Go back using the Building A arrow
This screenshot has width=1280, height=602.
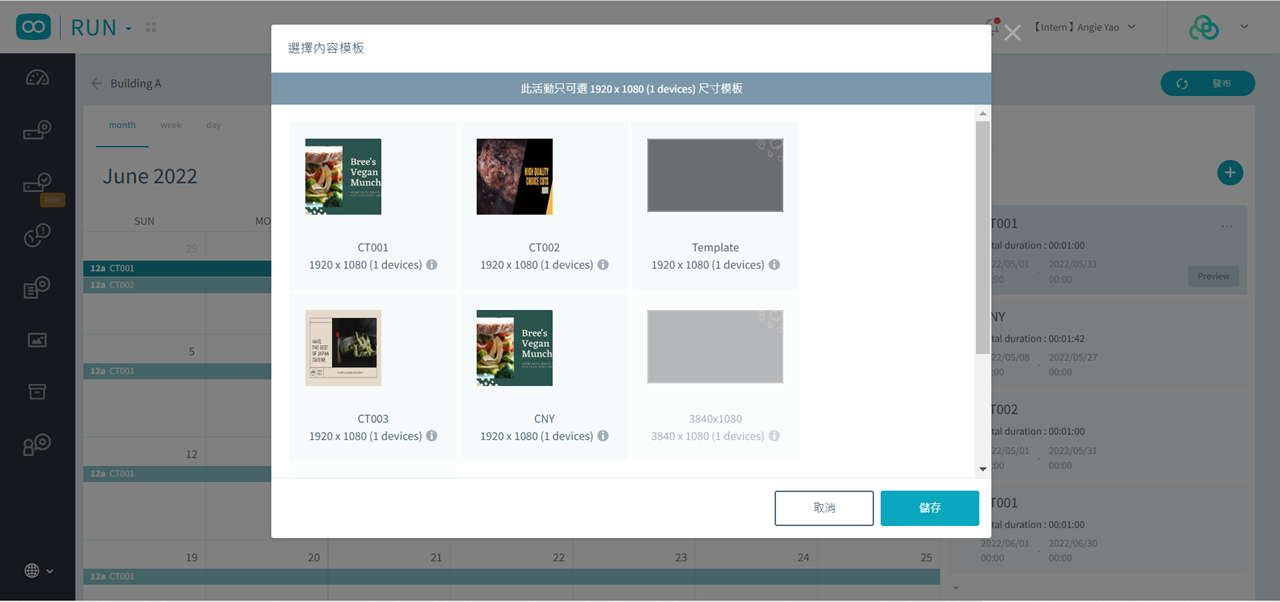[x=97, y=83]
